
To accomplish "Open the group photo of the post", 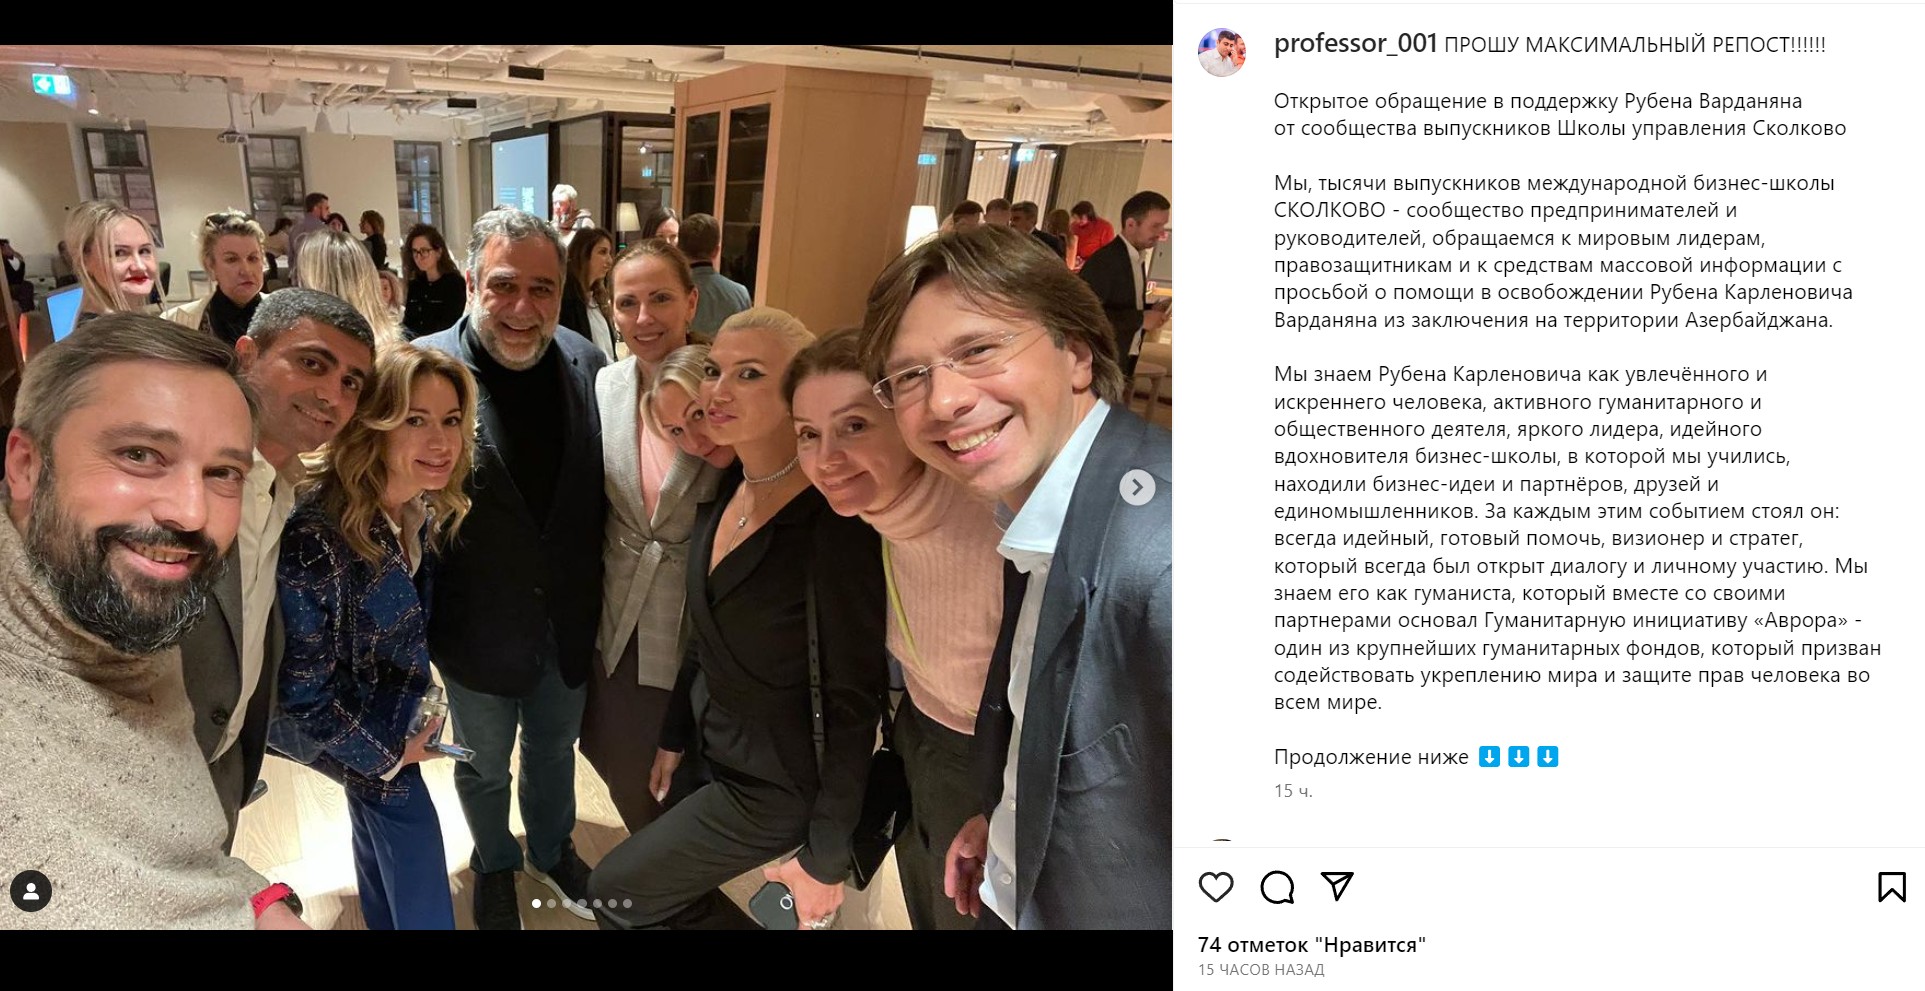I will (586, 487).
